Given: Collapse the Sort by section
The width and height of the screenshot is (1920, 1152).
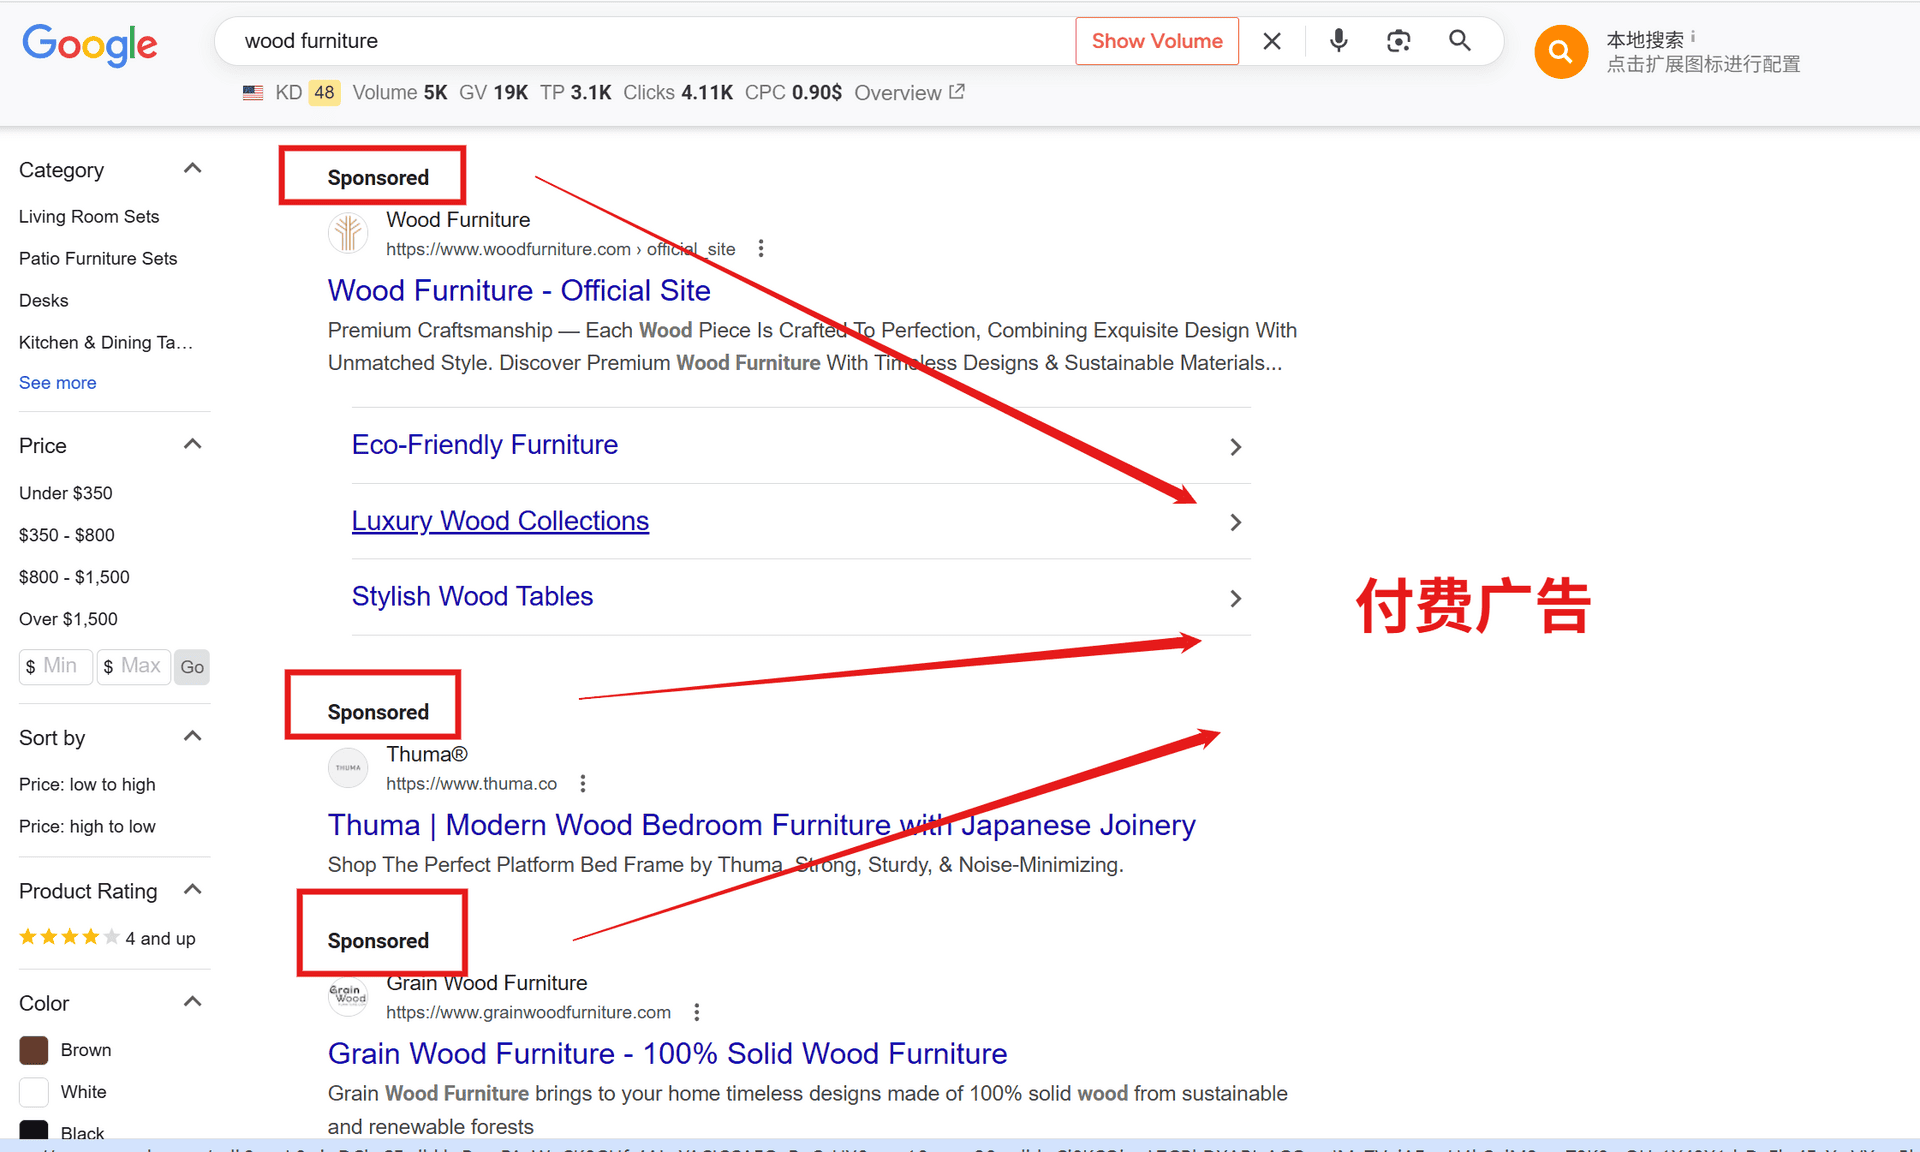Looking at the screenshot, I should tap(193, 736).
